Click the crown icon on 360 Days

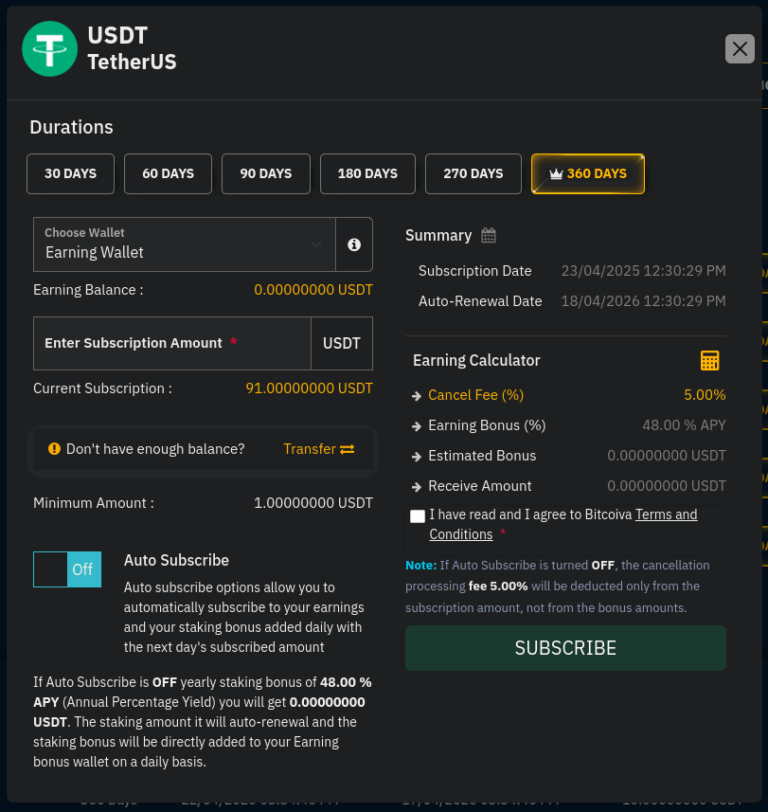[x=556, y=174]
